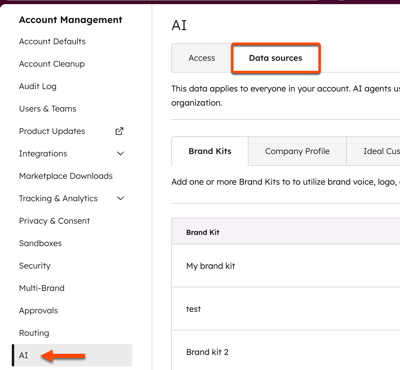The height and width of the screenshot is (370, 400).
Task: Open the Brand Kits tab
Action: pyautogui.click(x=210, y=151)
